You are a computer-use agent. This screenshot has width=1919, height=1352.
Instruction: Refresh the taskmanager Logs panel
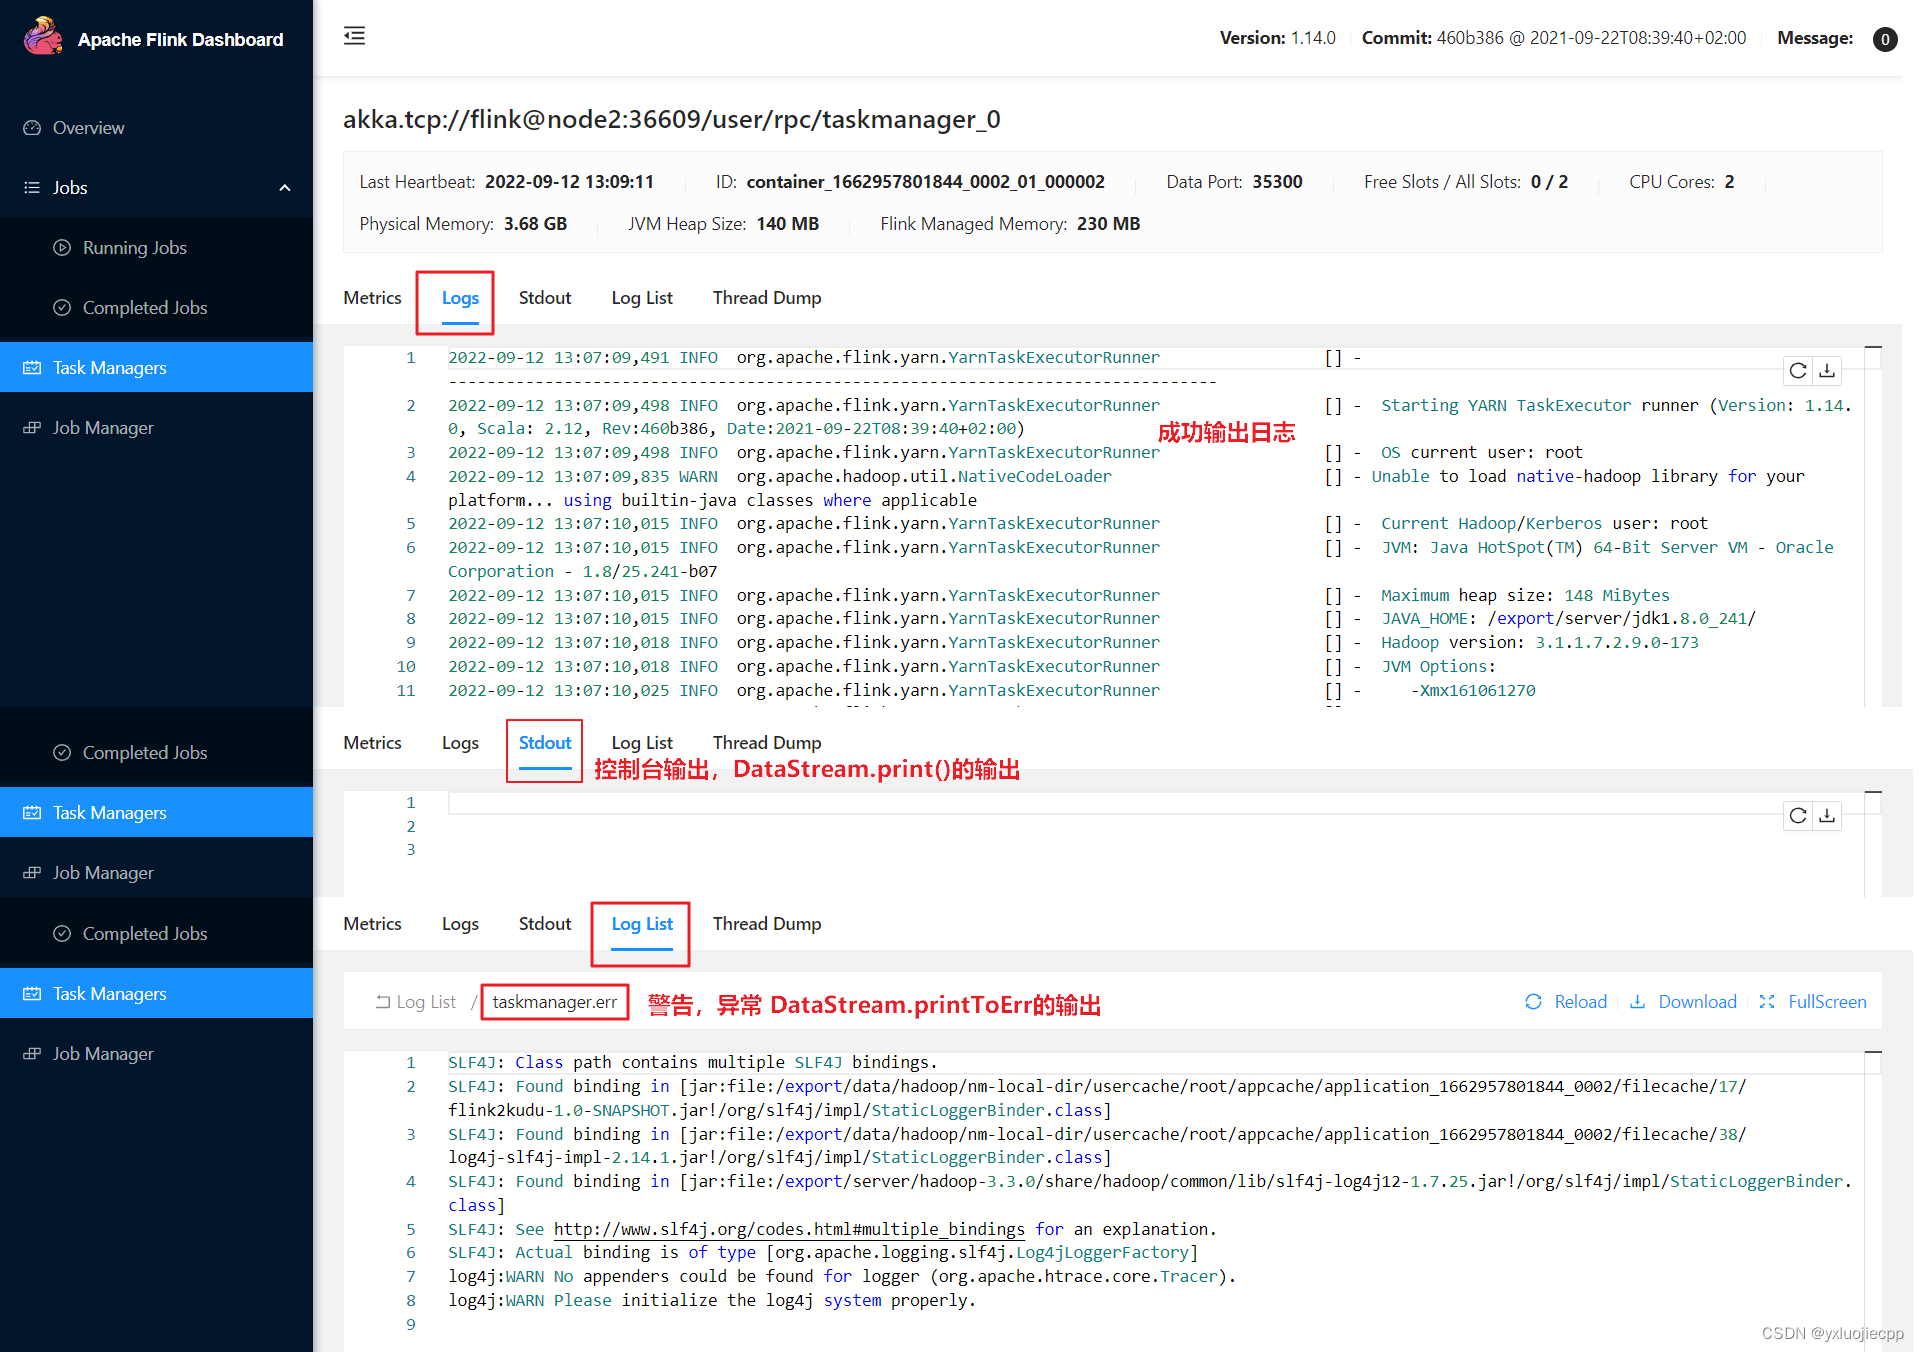(x=1797, y=371)
